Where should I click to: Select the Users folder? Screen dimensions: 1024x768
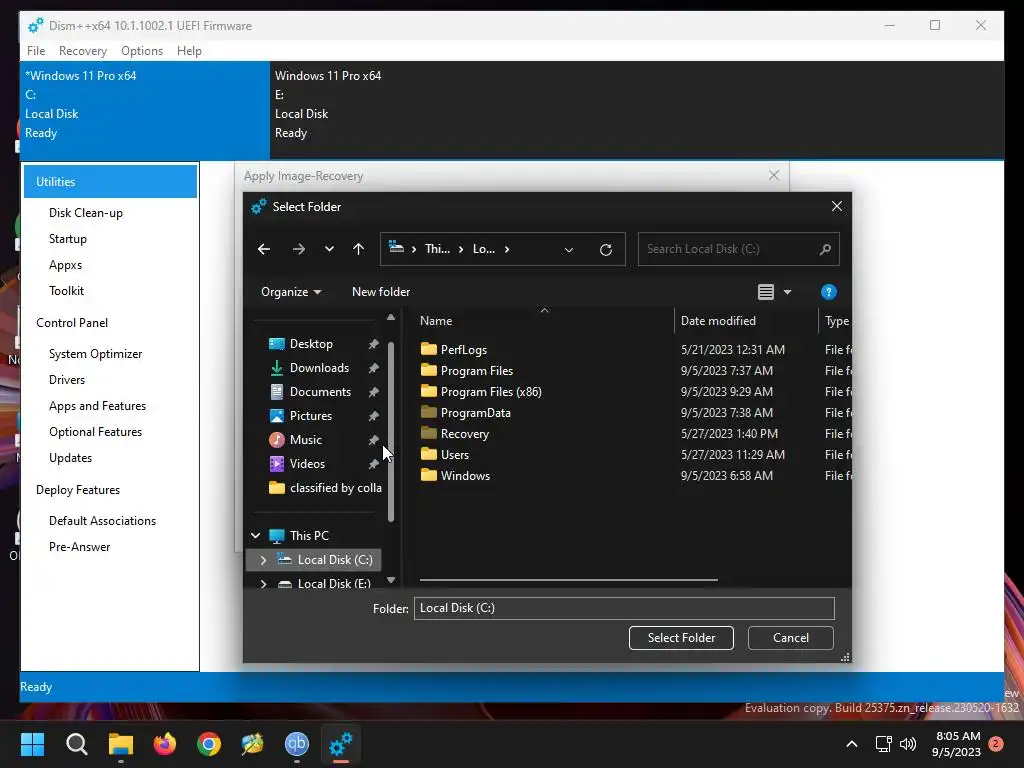click(455, 455)
